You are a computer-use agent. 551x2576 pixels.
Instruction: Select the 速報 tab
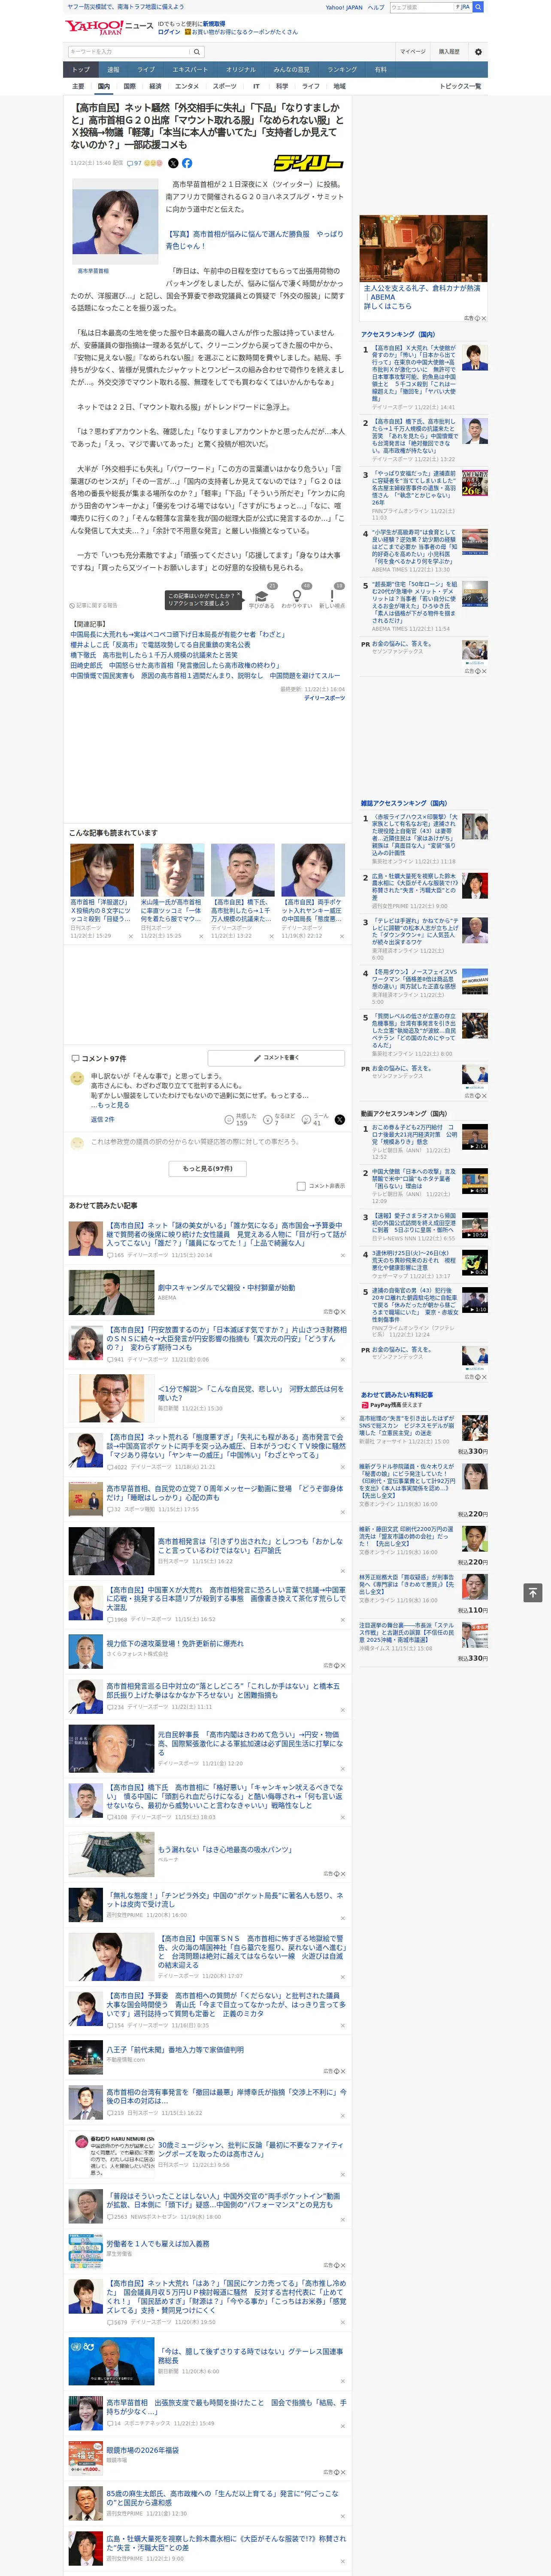click(113, 70)
